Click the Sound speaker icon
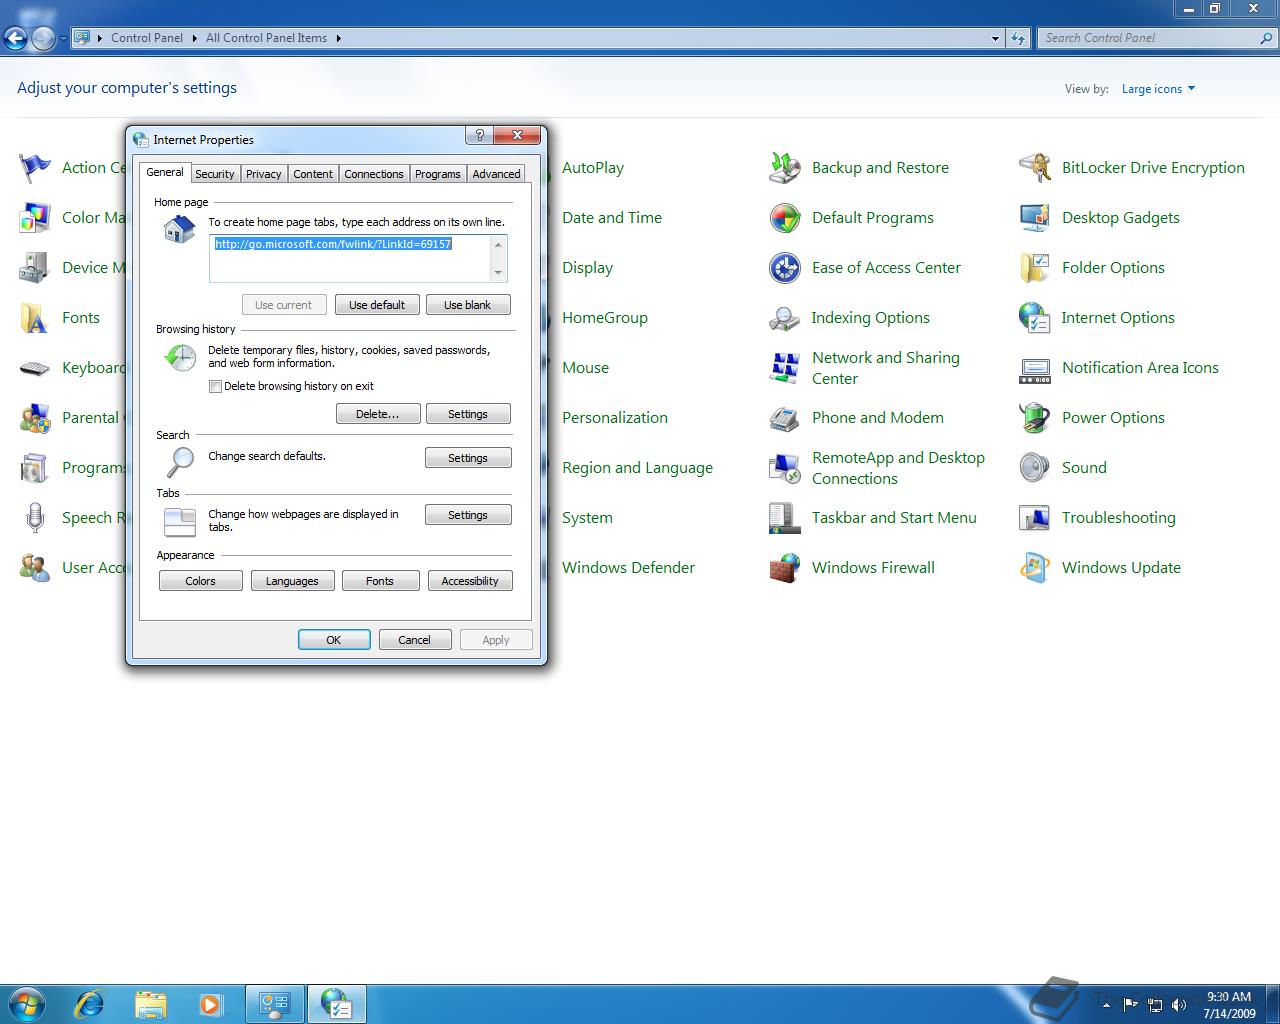The width and height of the screenshot is (1280, 1024). (x=1035, y=468)
